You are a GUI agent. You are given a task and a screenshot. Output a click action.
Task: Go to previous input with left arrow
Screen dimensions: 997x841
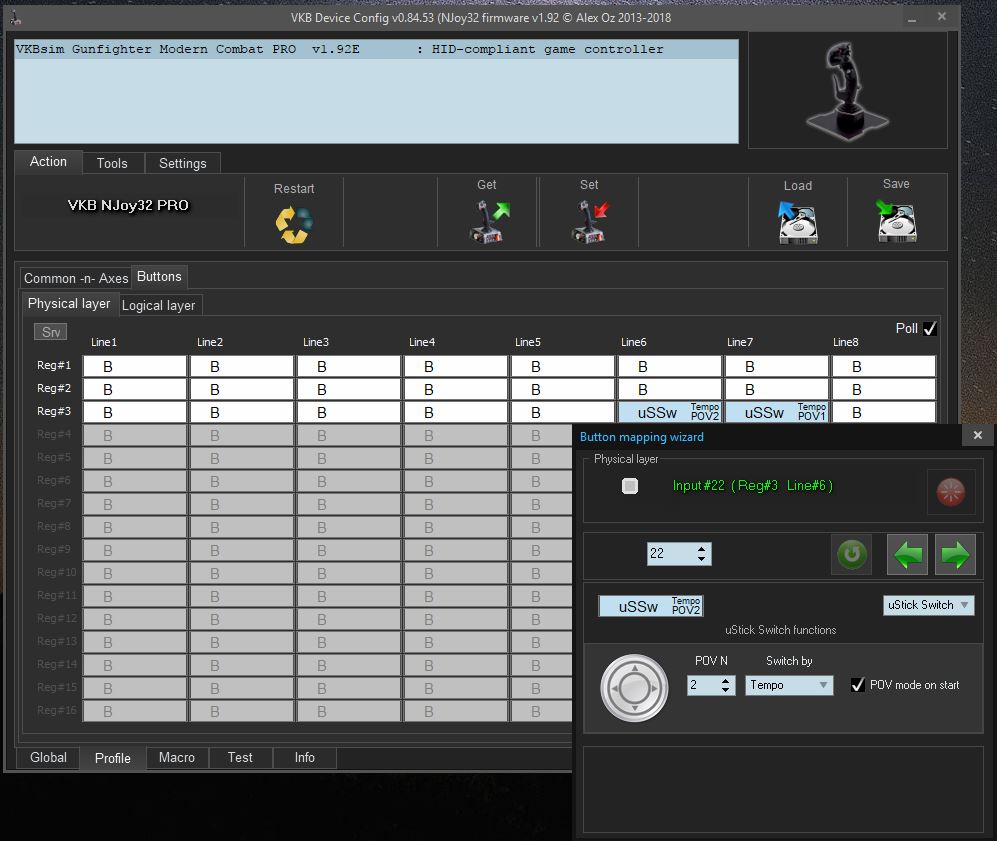pos(907,554)
